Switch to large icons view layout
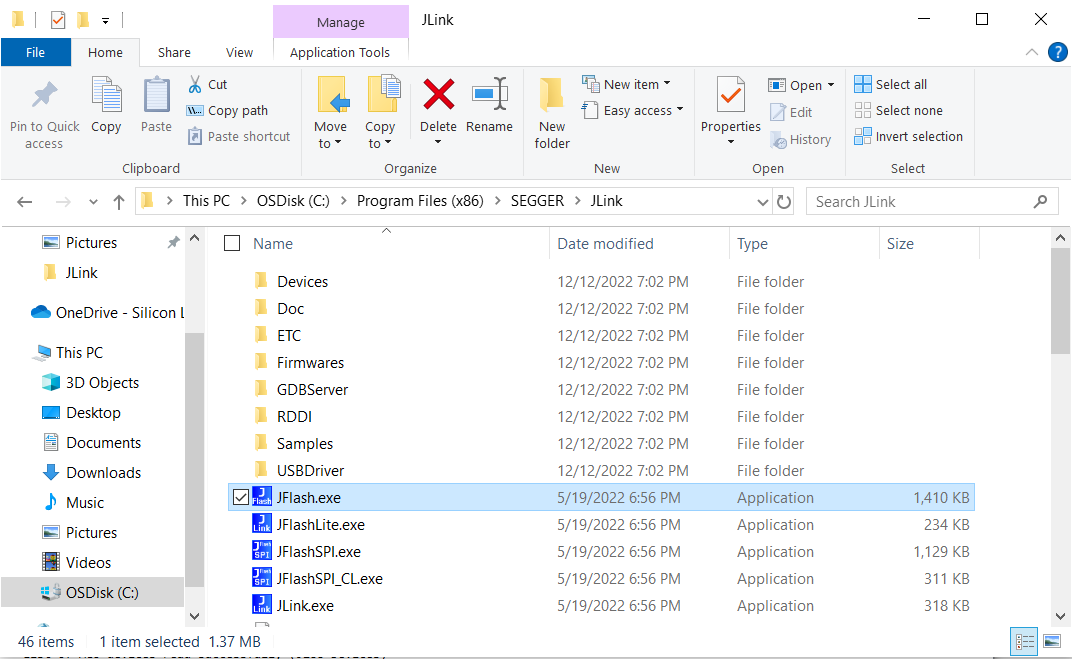The height and width of the screenshot is (659, 1072). (x=1052, y=642)
